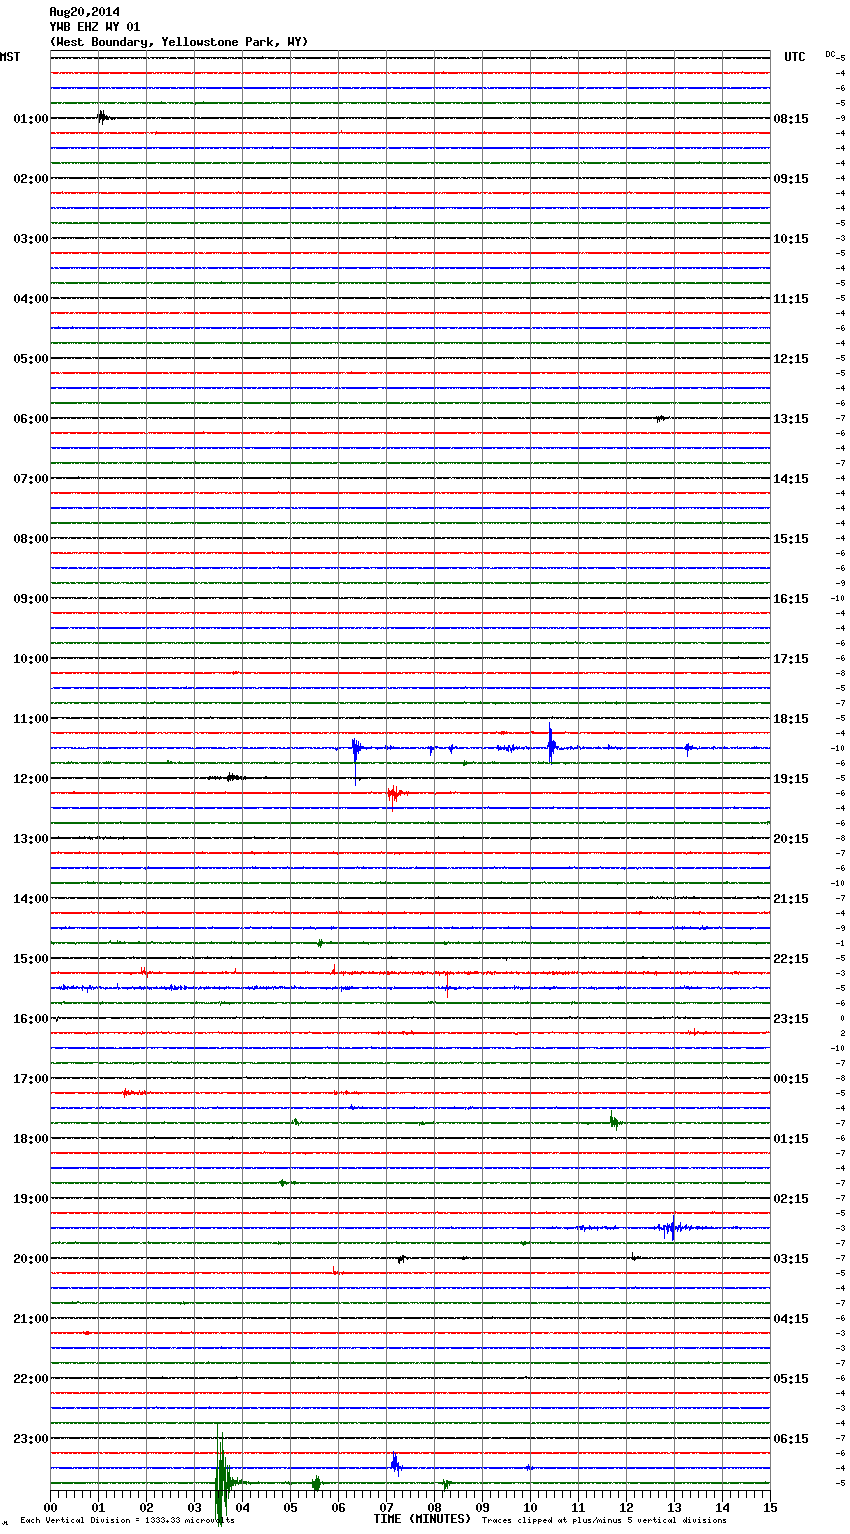Click the 13:15 UTC time label
This screenshot has width=850, height=1534.
coord(791,419)
